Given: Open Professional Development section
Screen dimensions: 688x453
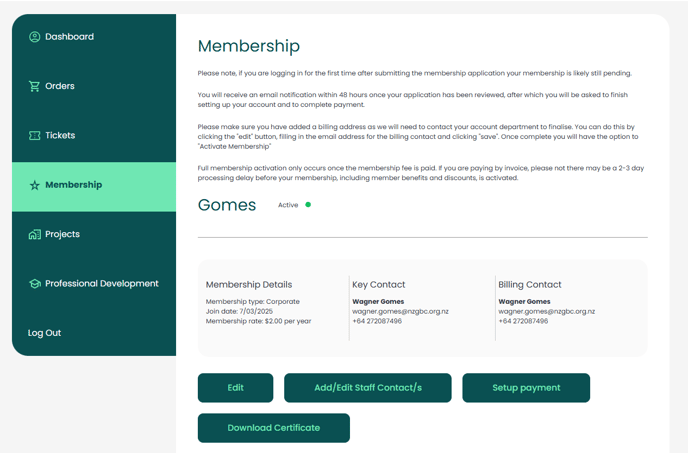Looking at the screenshot, I should [x=101, y=284].
